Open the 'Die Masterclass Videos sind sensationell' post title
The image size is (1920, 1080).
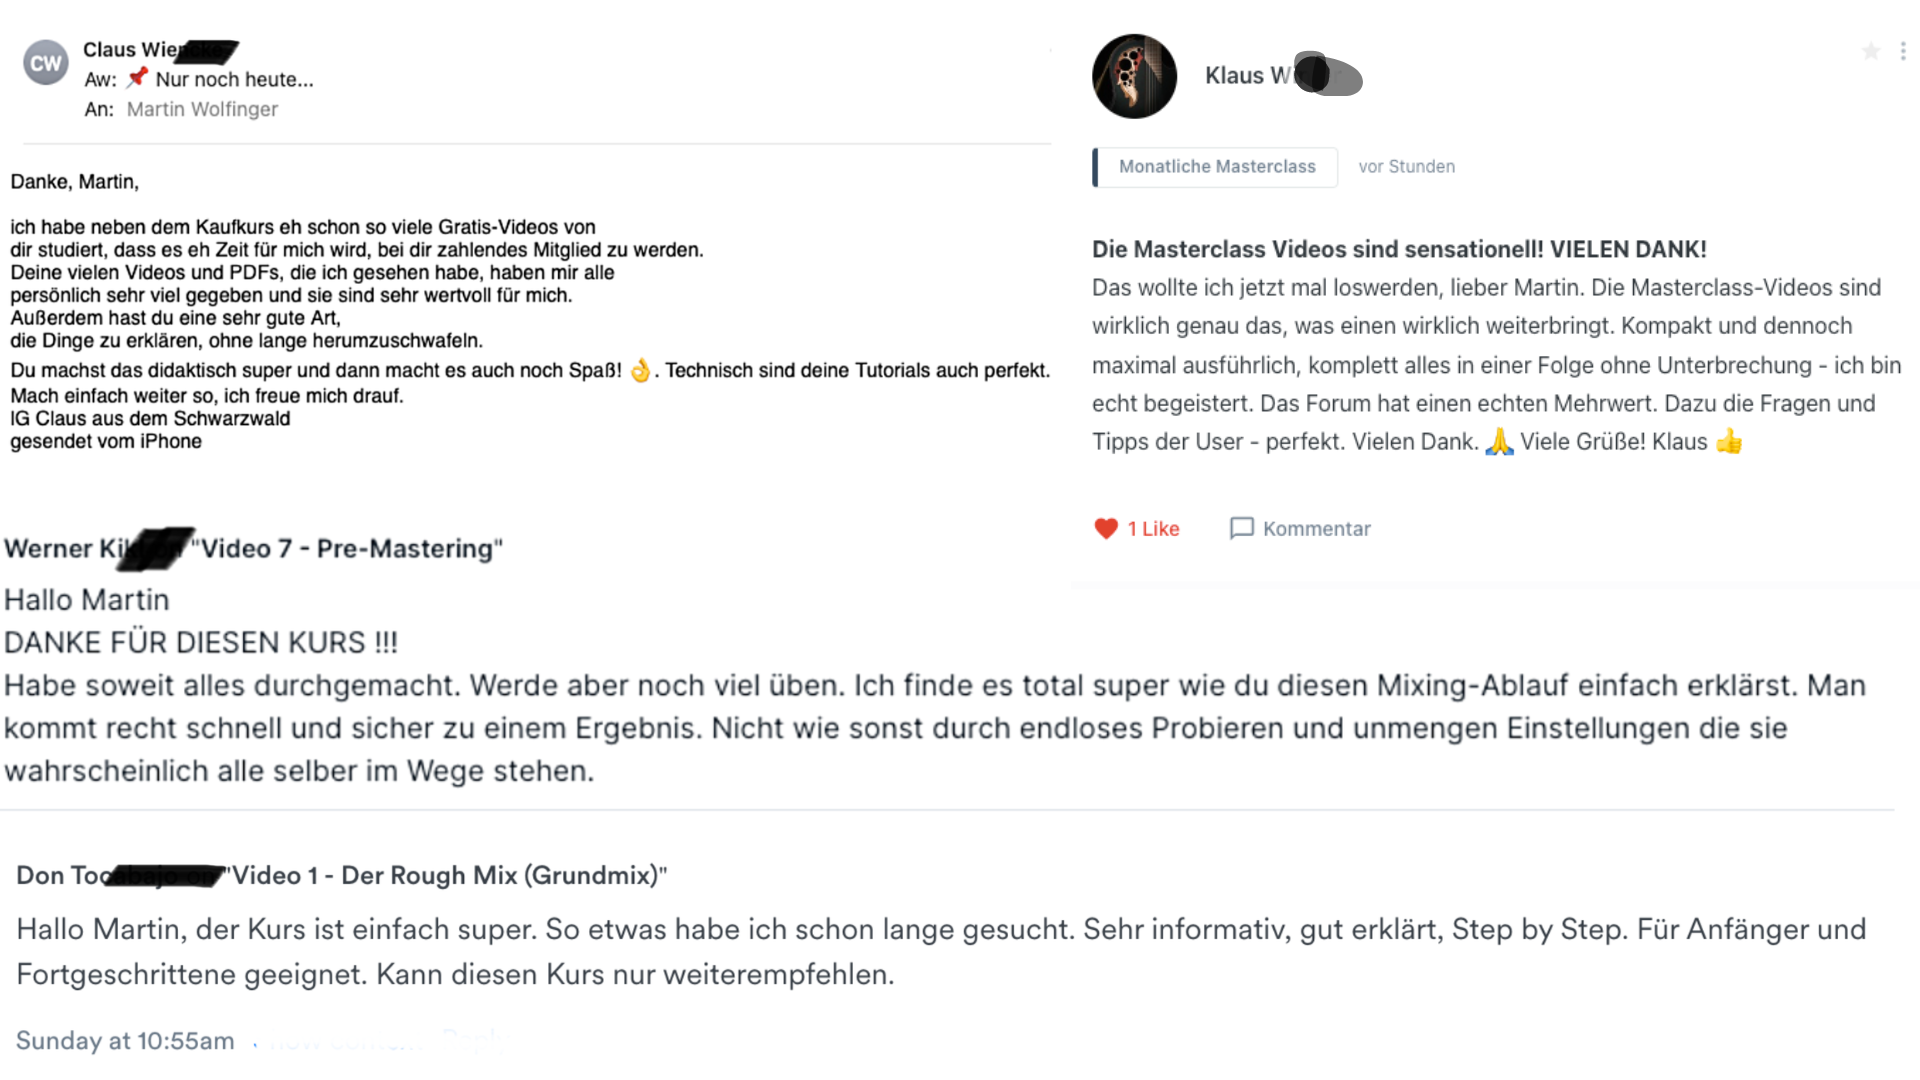coord(1399,249)
